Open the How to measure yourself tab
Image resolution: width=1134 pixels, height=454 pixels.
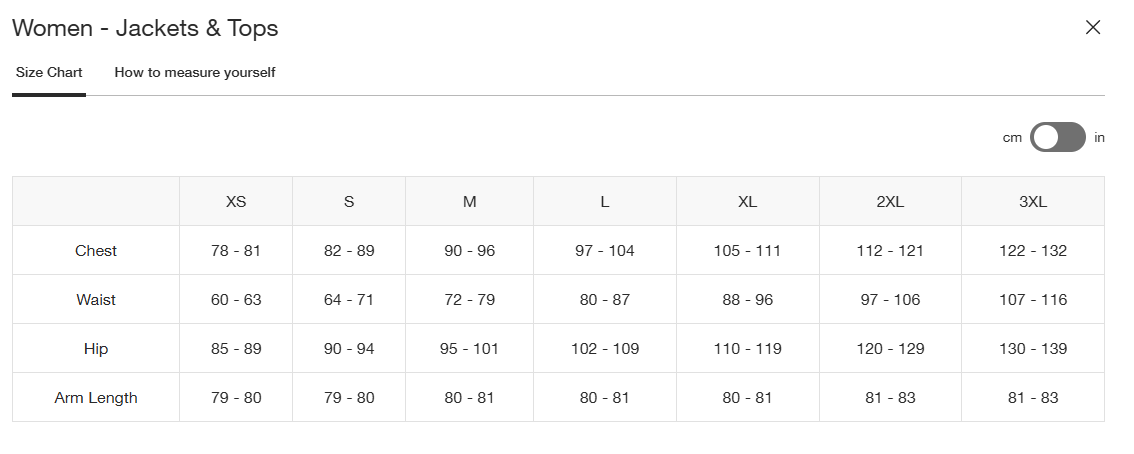[195, 73]
